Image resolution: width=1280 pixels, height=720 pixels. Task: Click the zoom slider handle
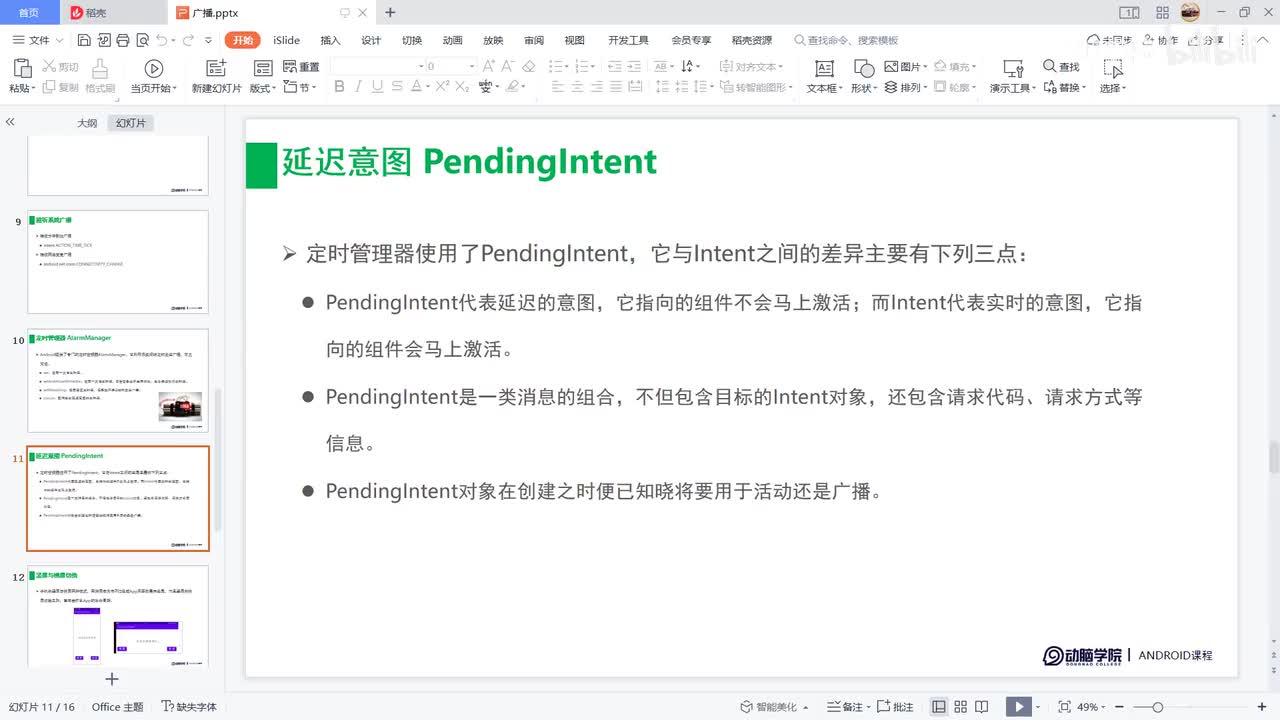tap(1157, 707)
